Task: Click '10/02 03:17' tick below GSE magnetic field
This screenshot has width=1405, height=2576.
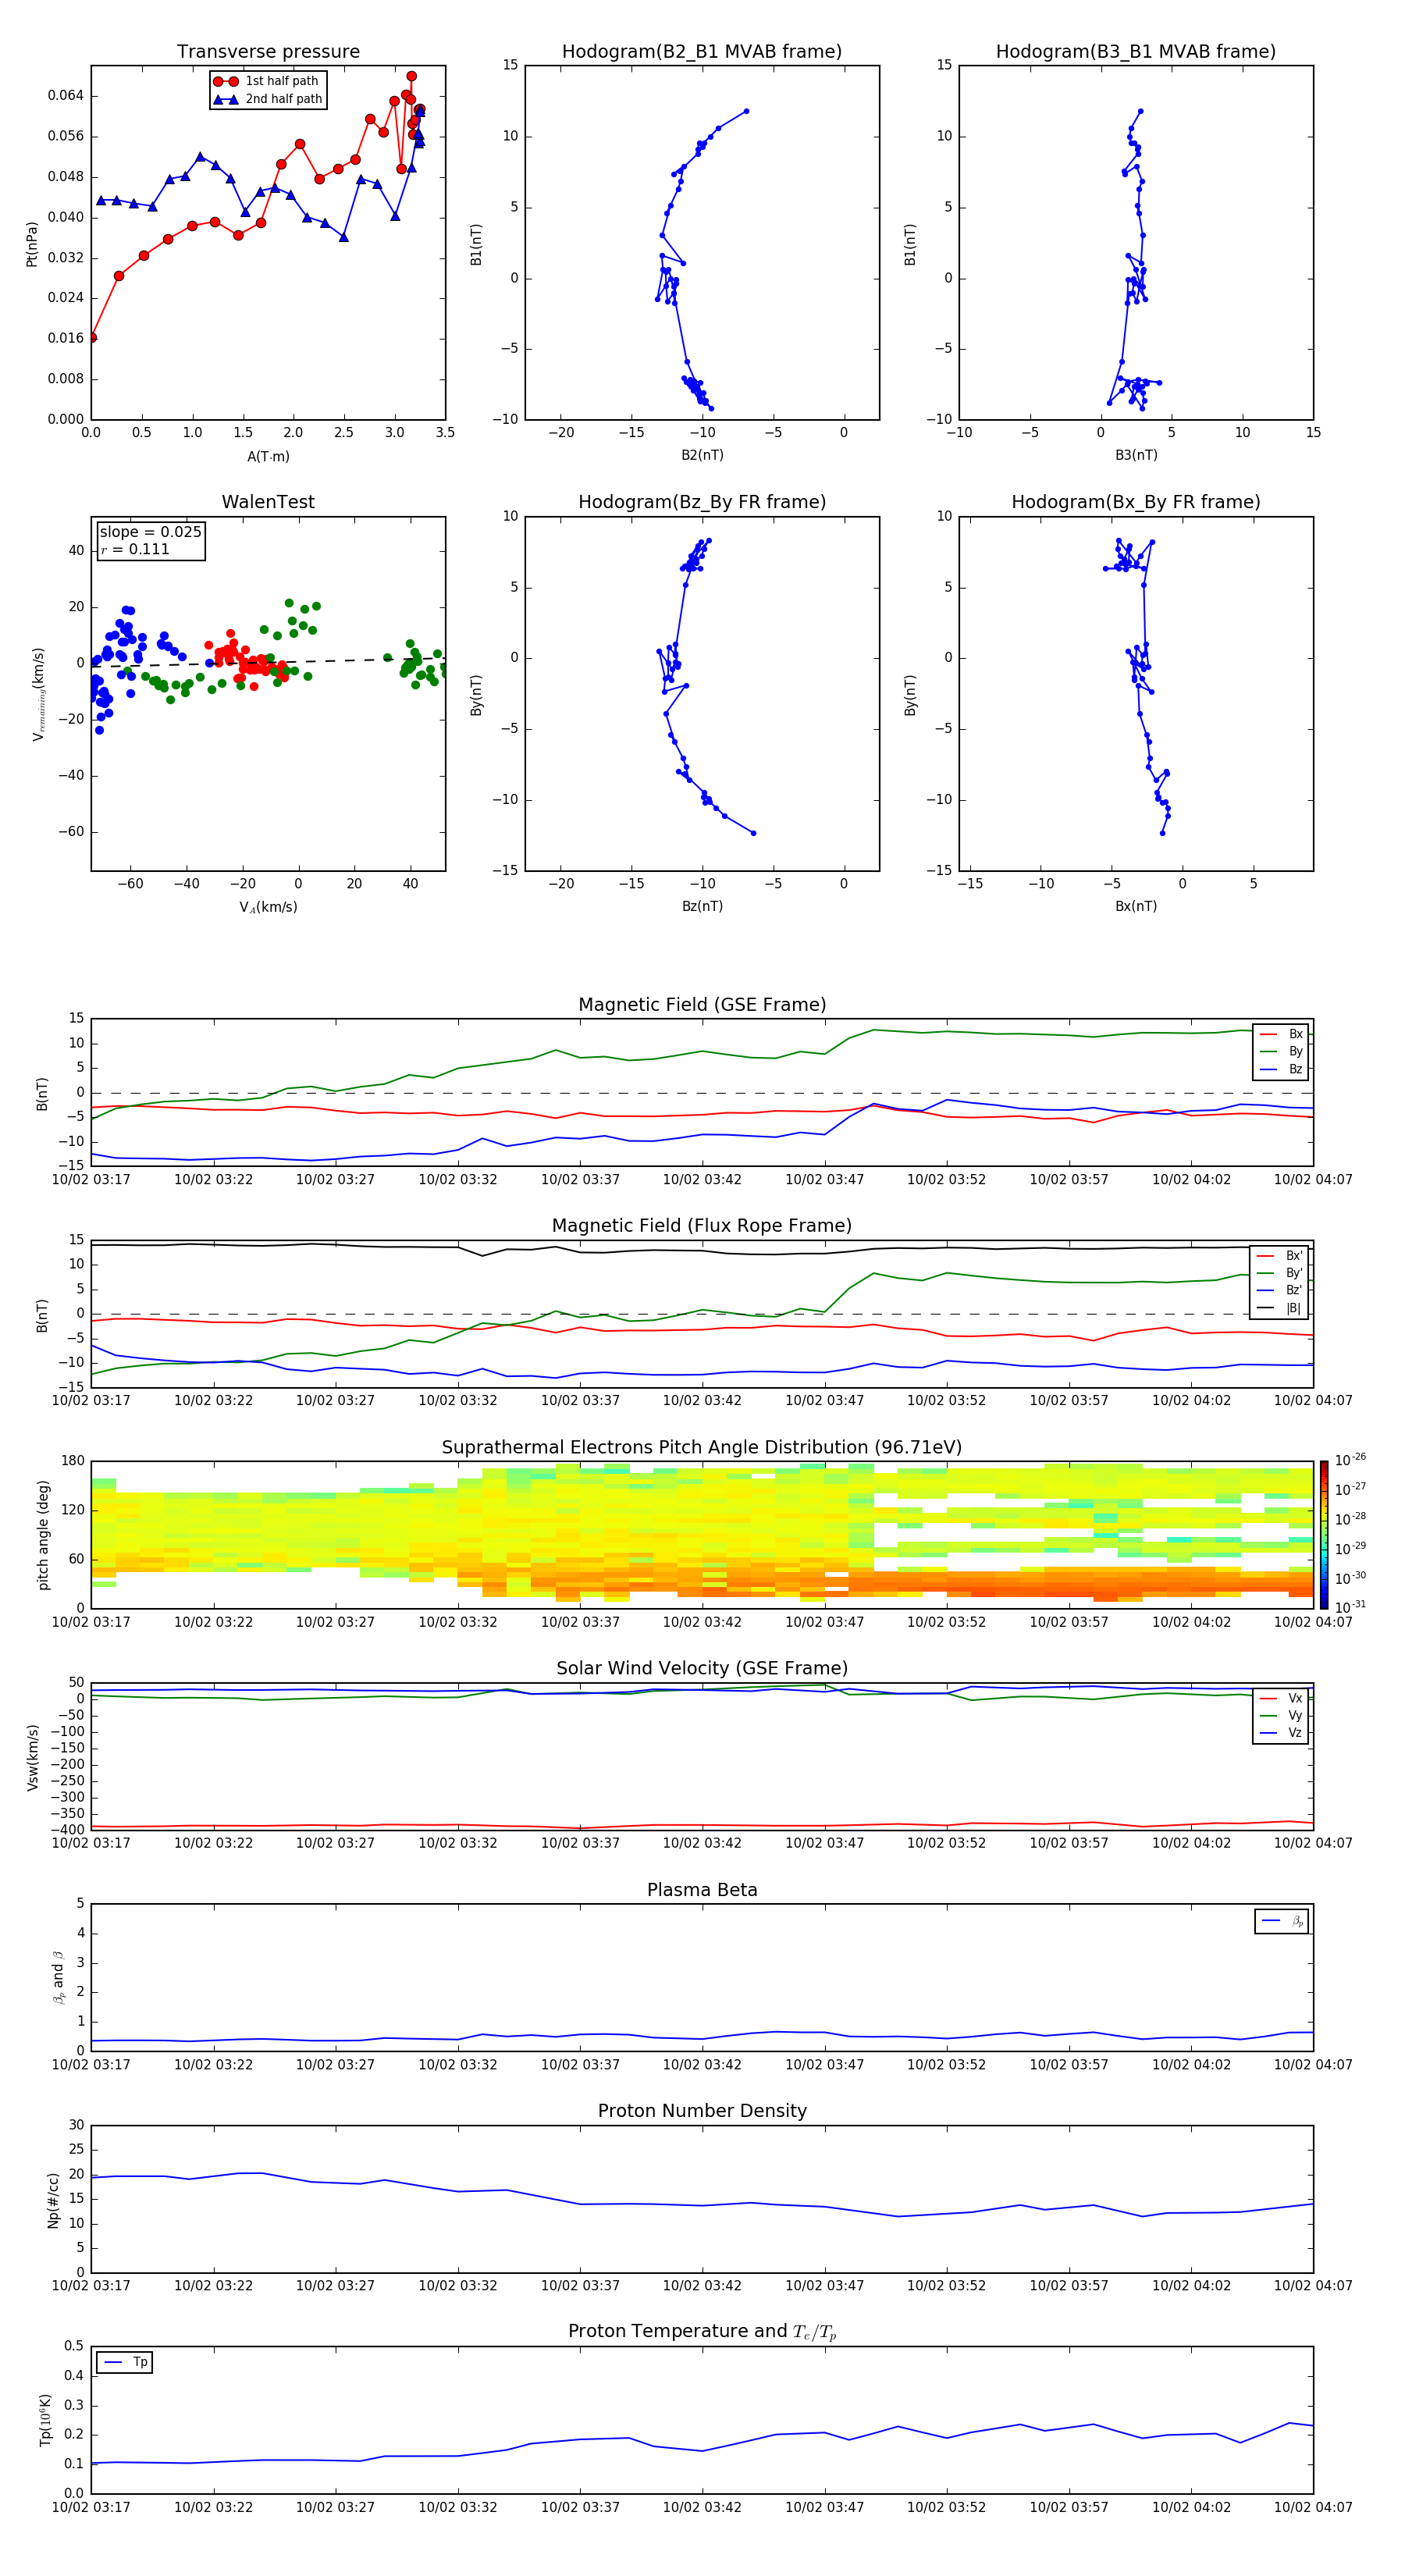Action: [x=91, y=1180]
